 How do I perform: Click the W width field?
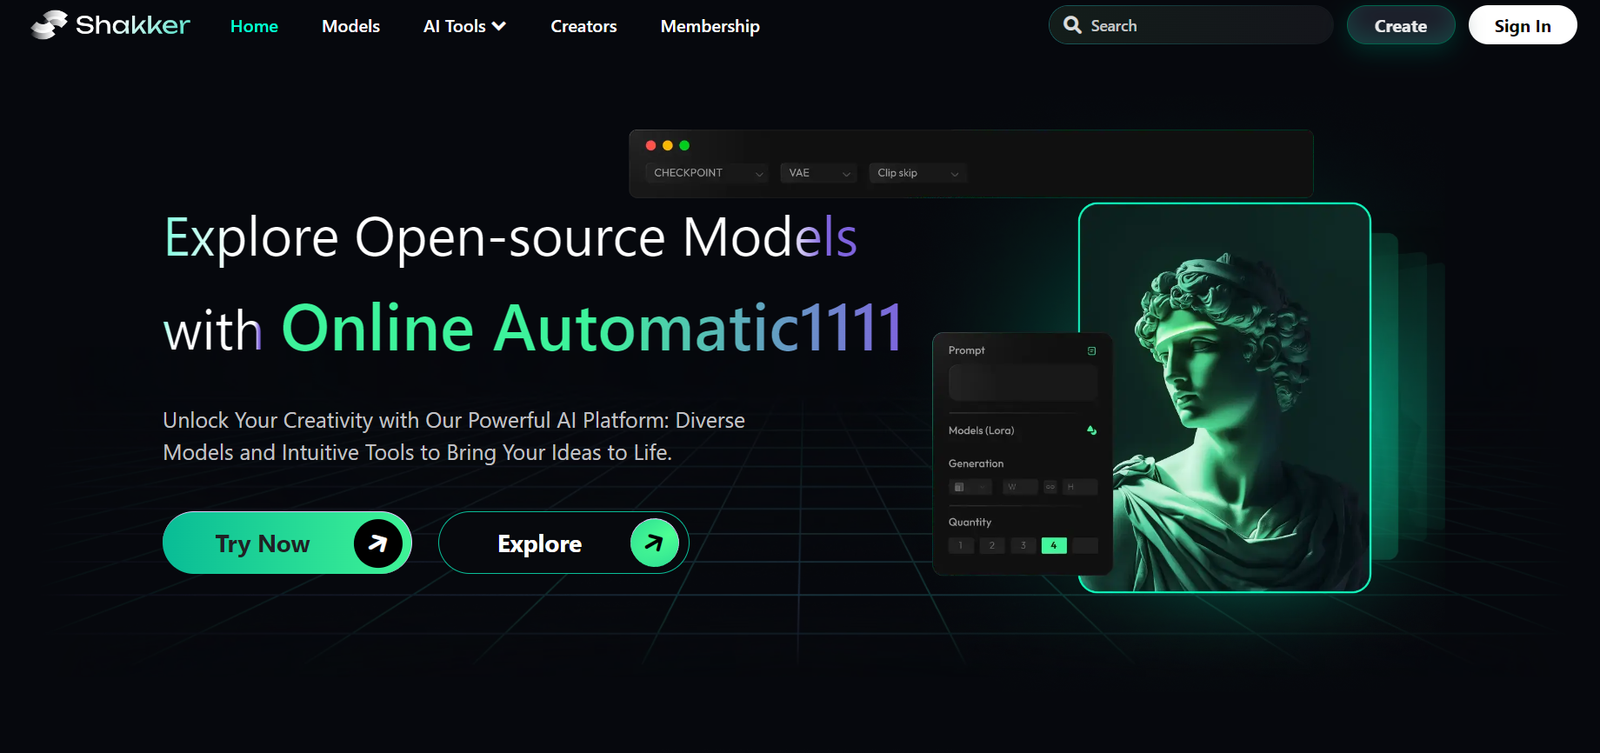(x=1020, y=487)
